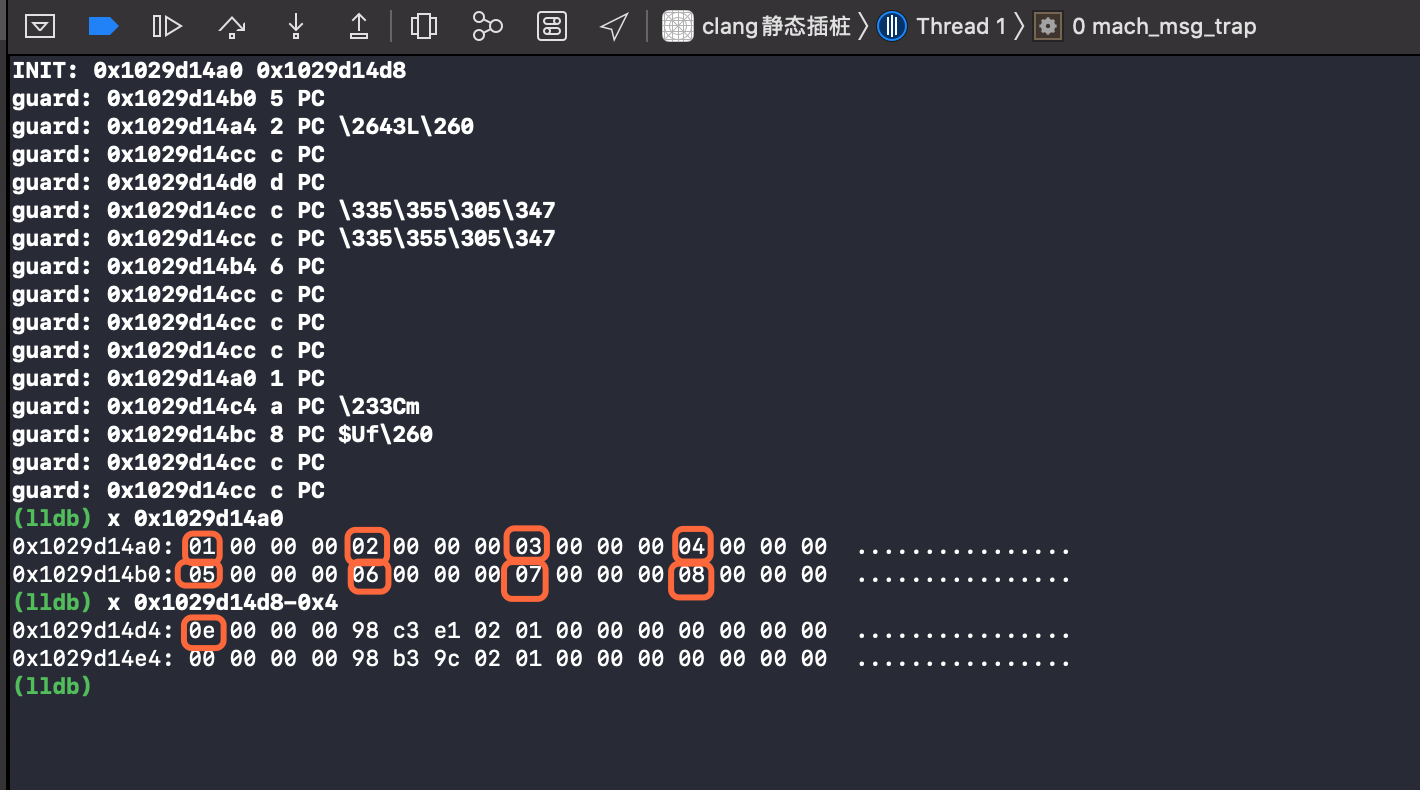
Task: Focus the empty (lldb) prompt at the bottom
Action: [52, 687]
